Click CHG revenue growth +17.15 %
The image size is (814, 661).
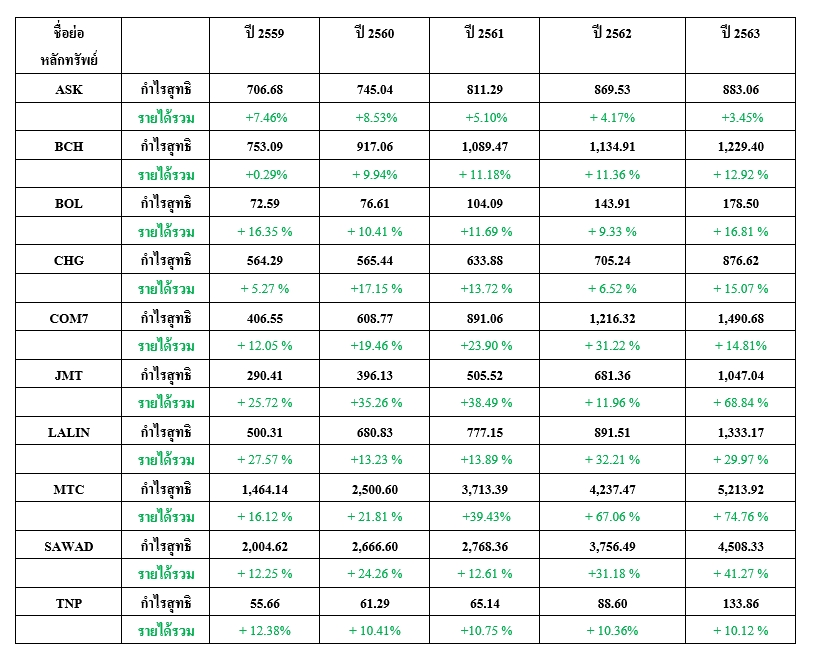pos(376,288)
